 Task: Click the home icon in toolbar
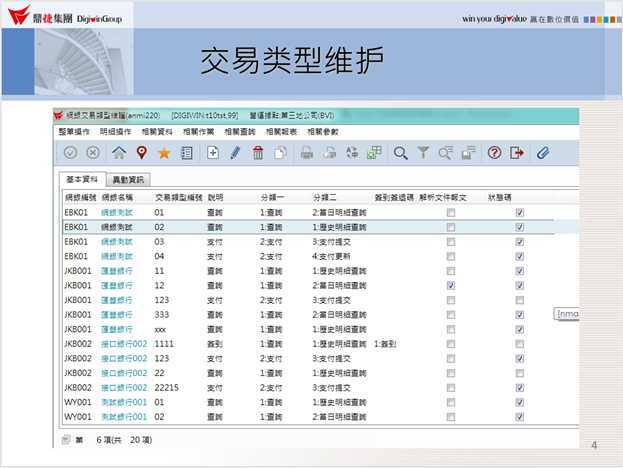119,153
